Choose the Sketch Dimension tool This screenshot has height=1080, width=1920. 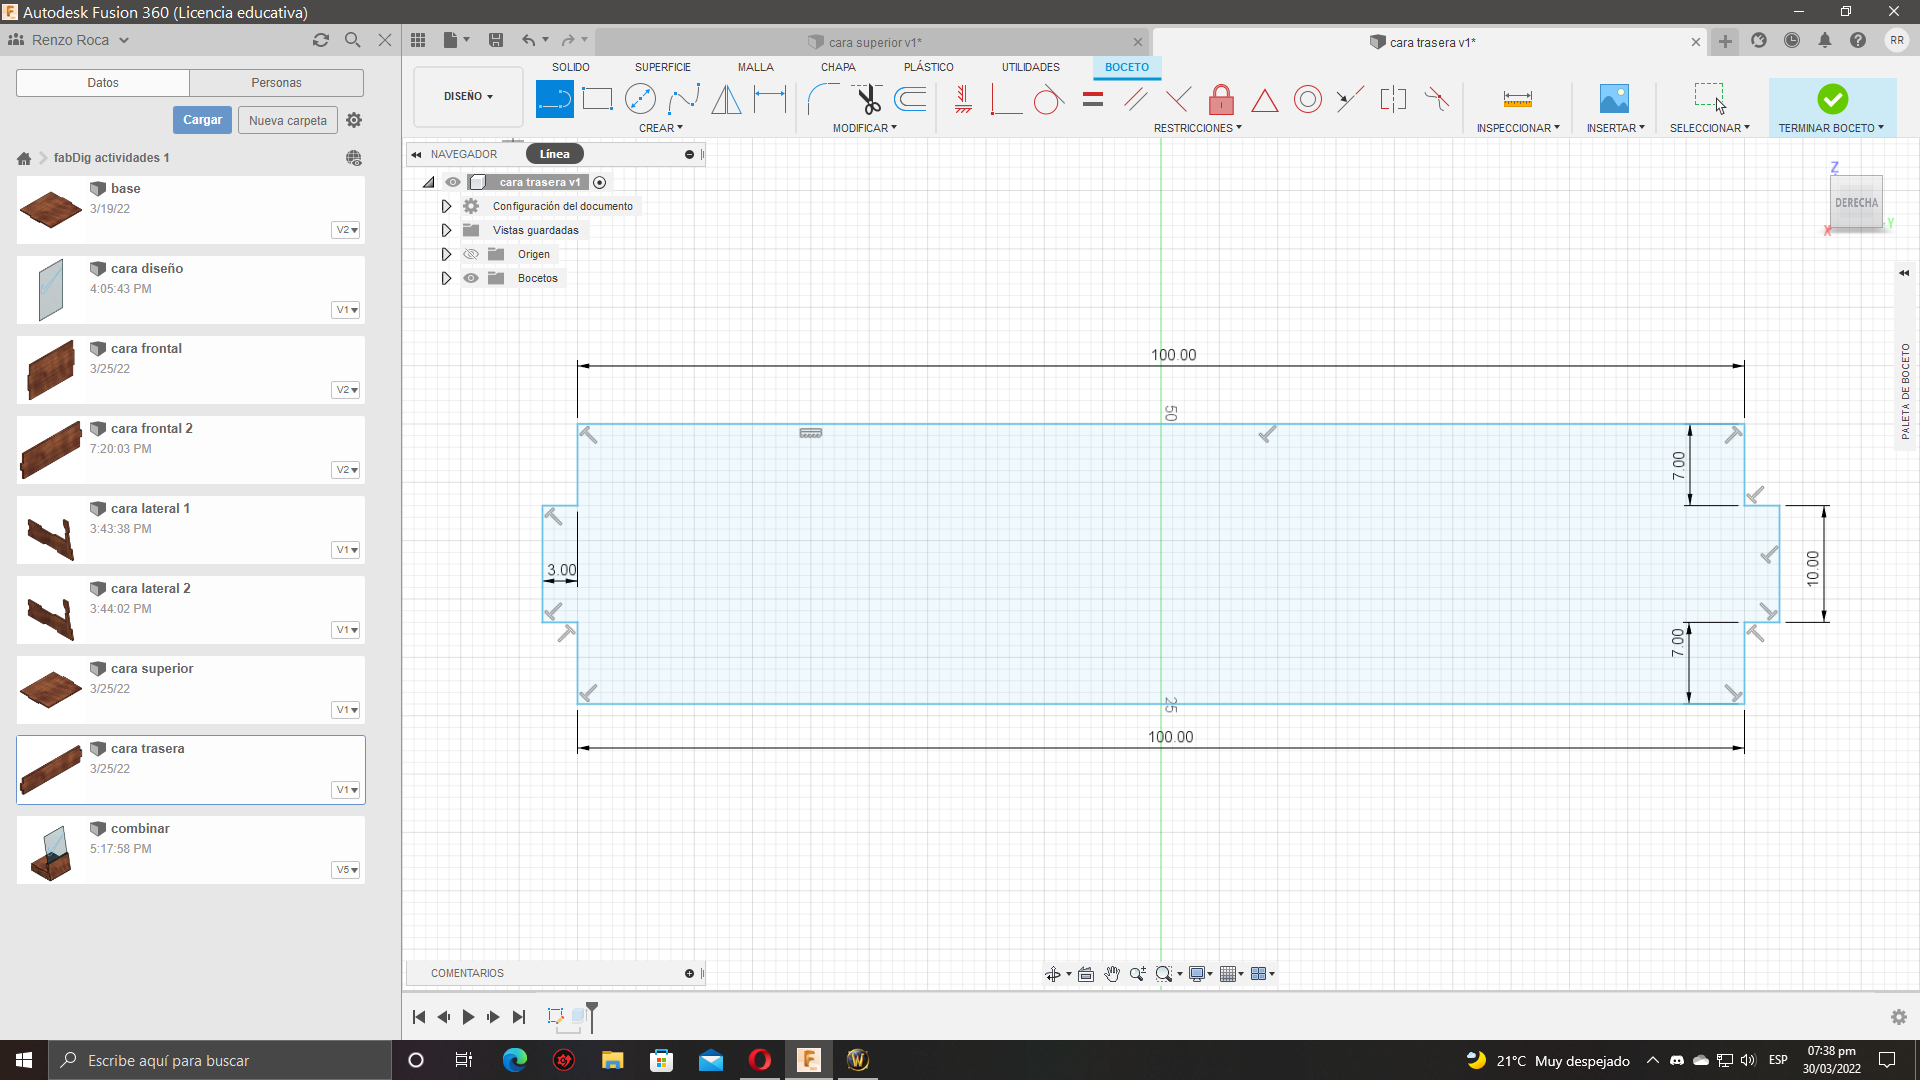770,99
